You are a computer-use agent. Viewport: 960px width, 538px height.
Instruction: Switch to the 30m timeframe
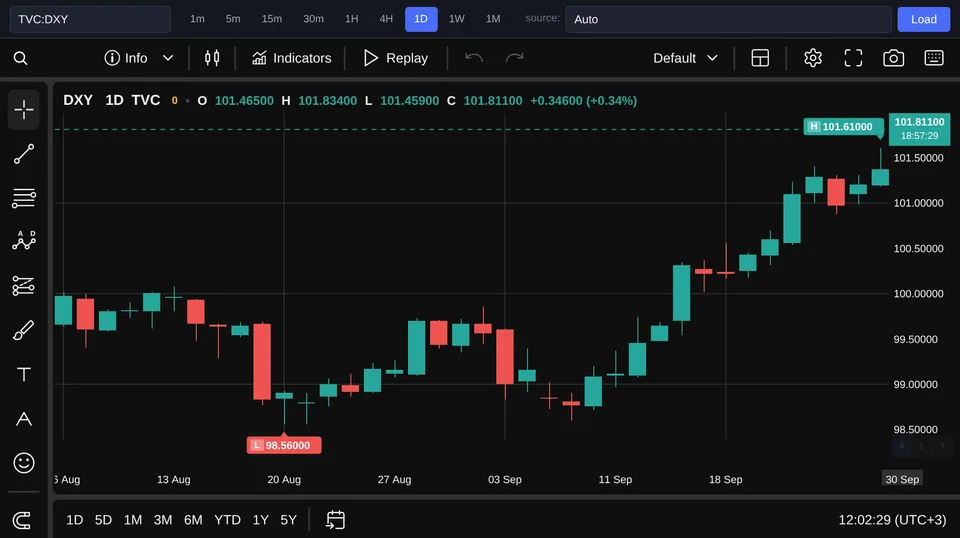tap(313, 19)
